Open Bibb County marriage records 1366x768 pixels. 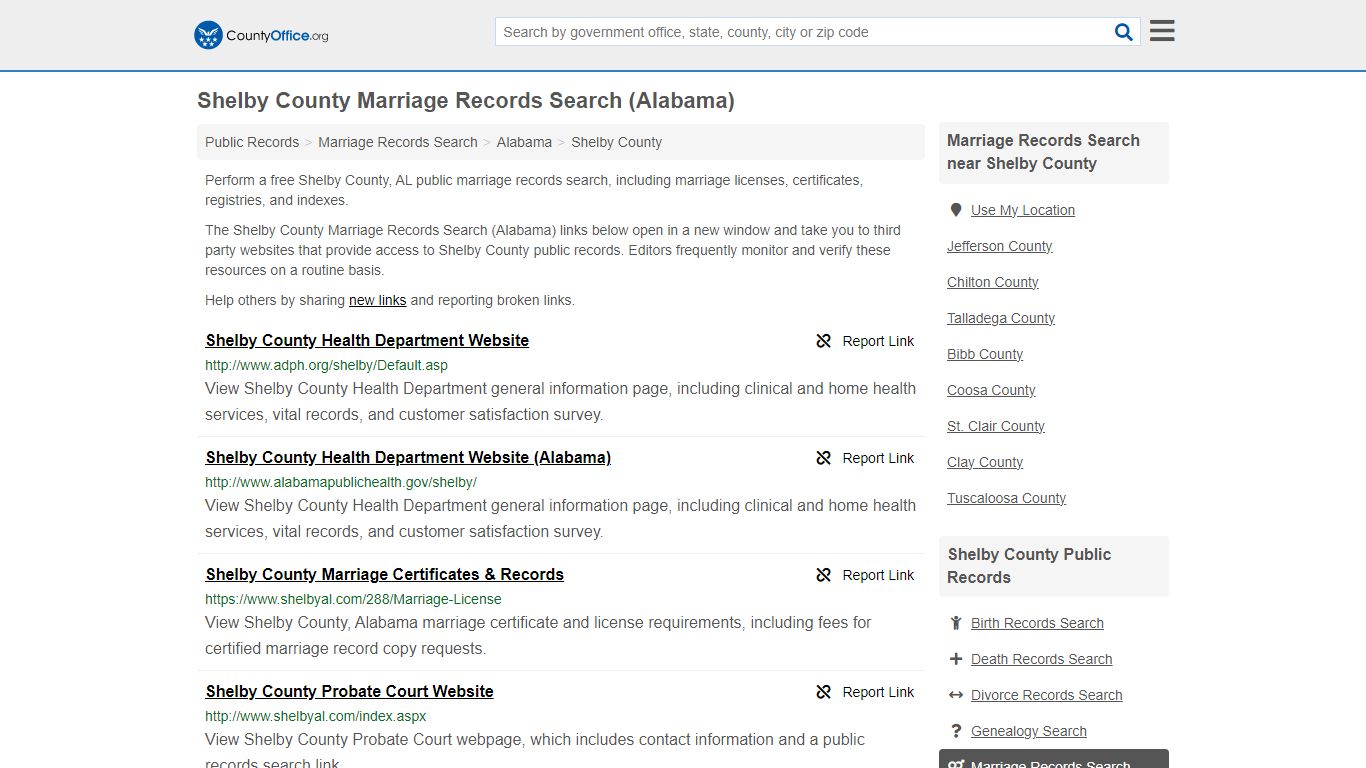985,354
